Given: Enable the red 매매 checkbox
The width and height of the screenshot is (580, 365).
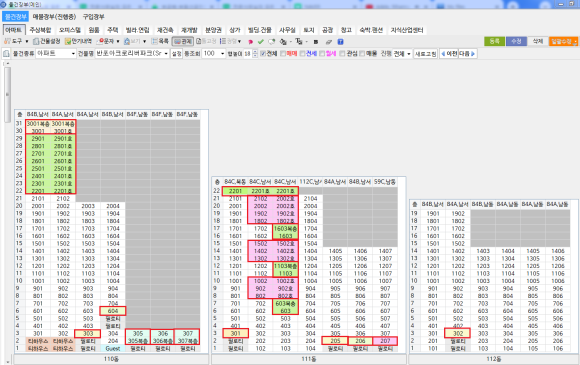Looking at the screenshot, I should pos(283,54).
